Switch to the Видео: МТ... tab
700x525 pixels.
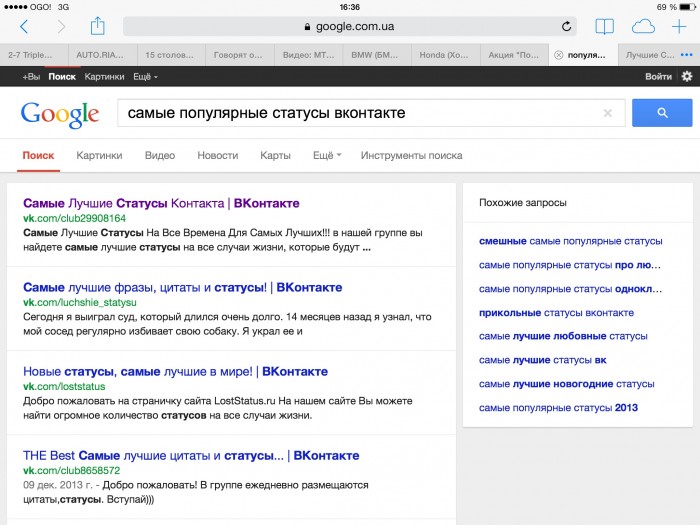point(308,55)
